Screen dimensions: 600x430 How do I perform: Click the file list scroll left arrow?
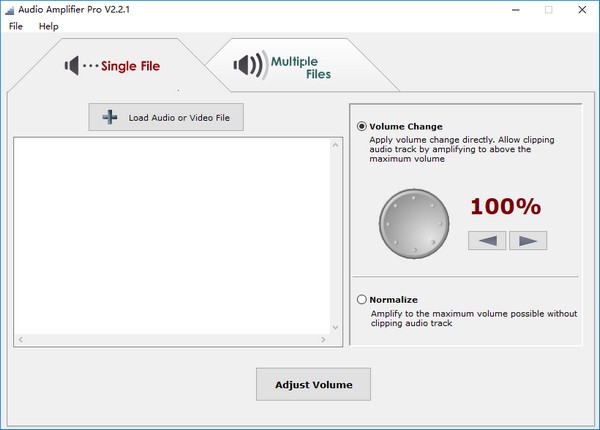pyautogui.click(x=21, y=340)
